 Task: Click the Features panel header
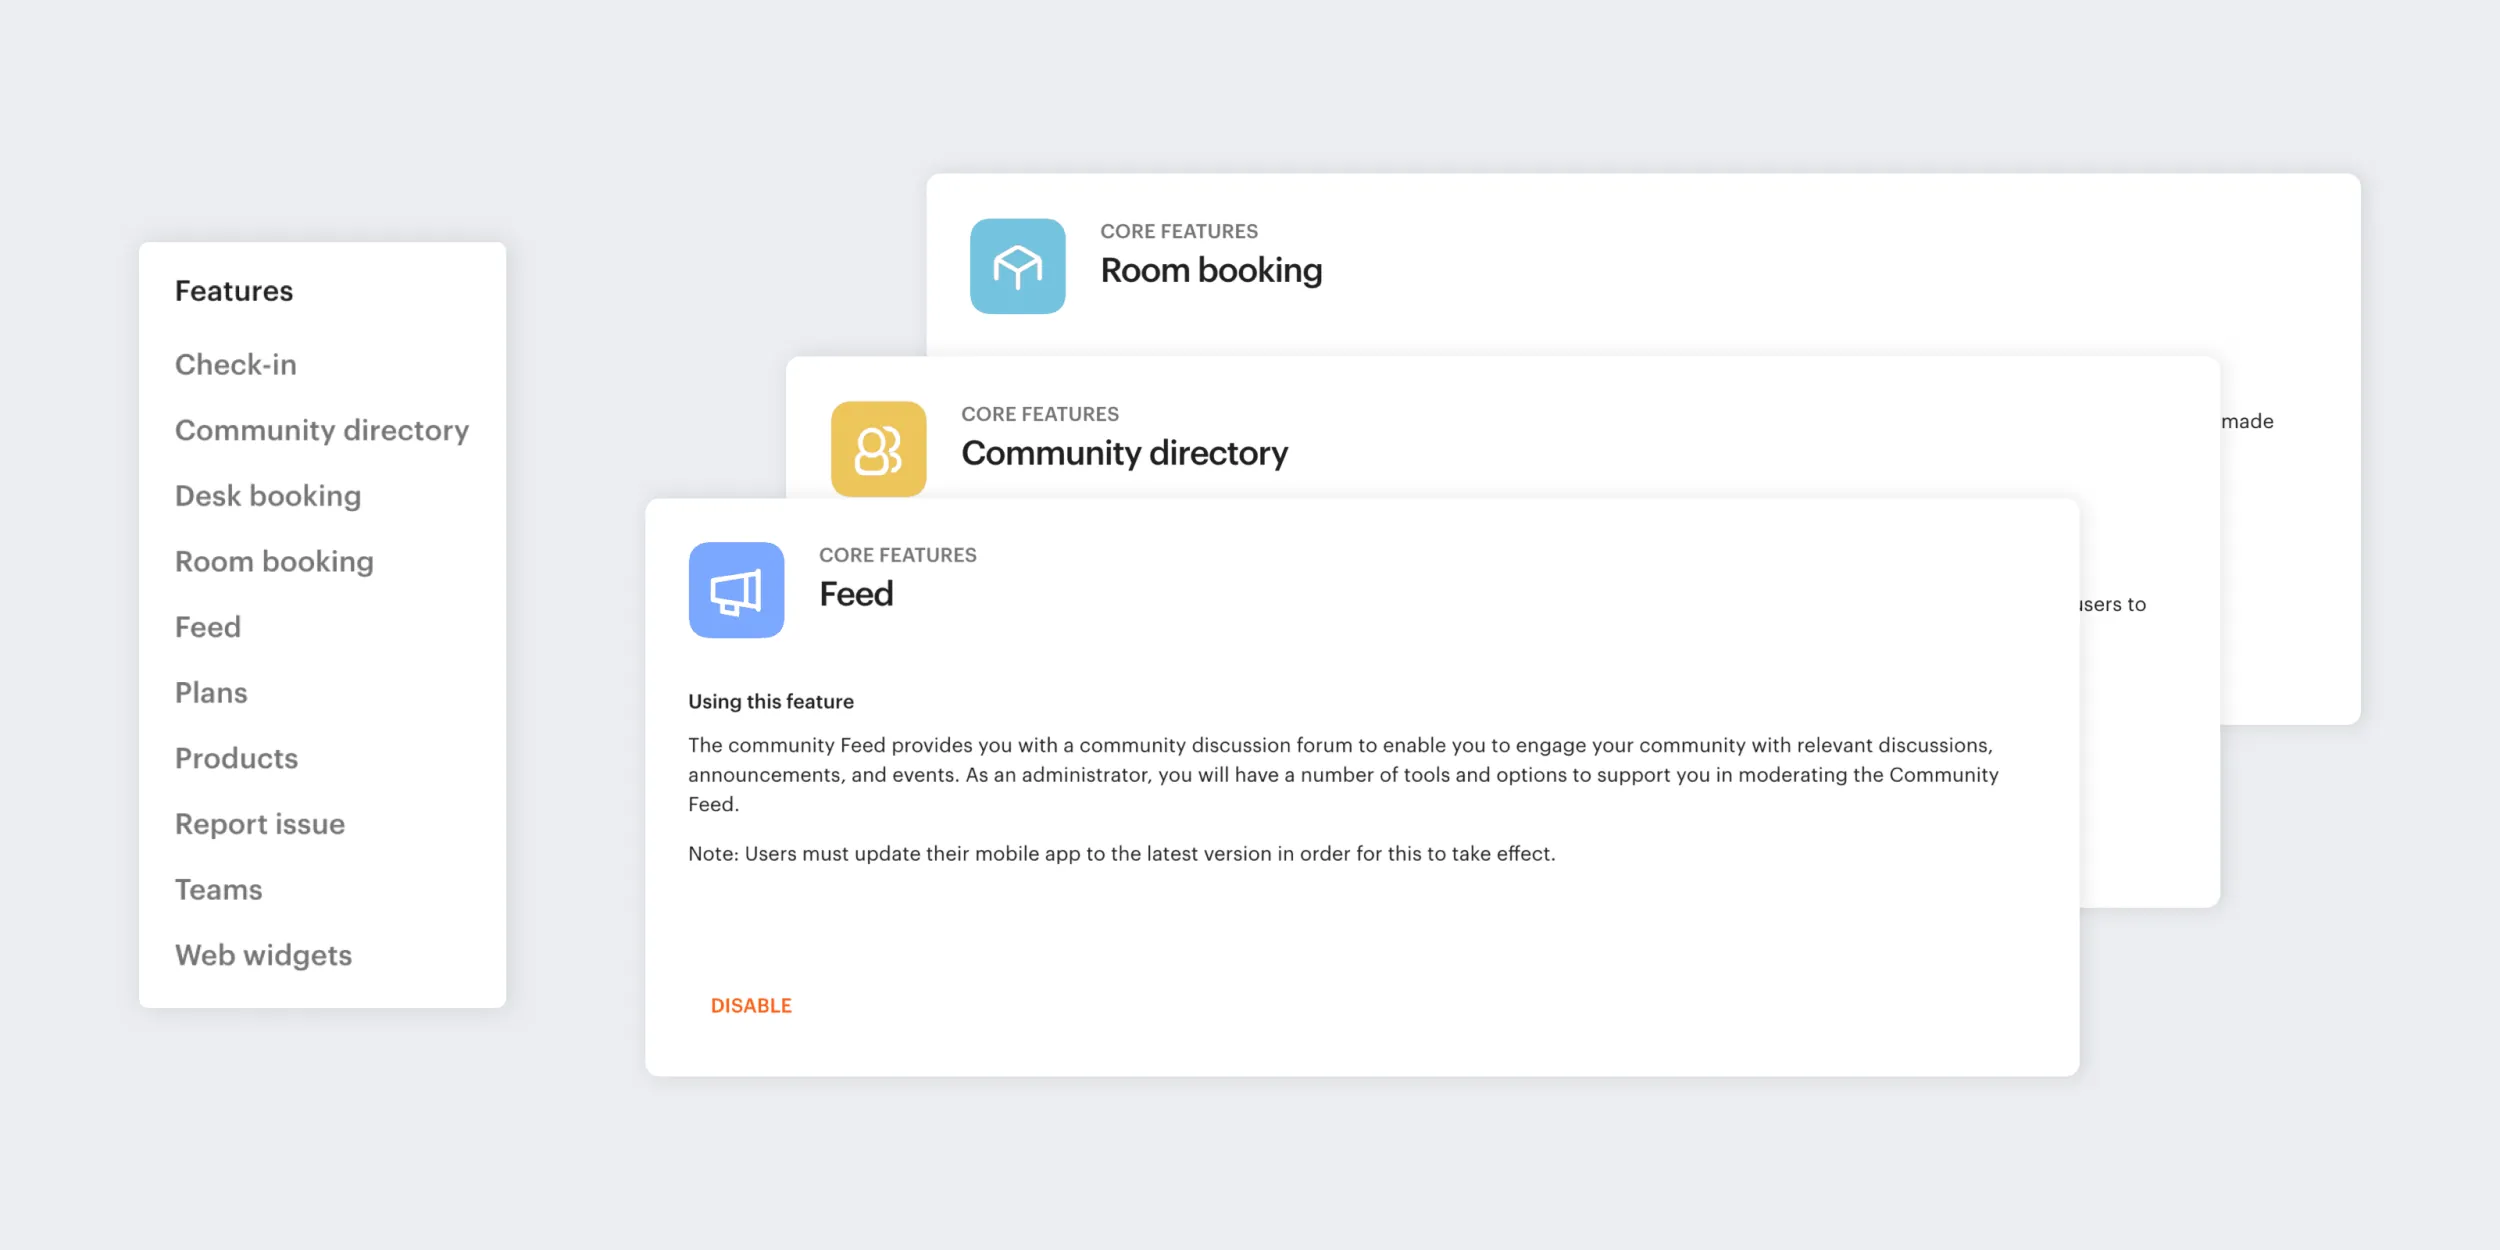(x=233, y=290)
